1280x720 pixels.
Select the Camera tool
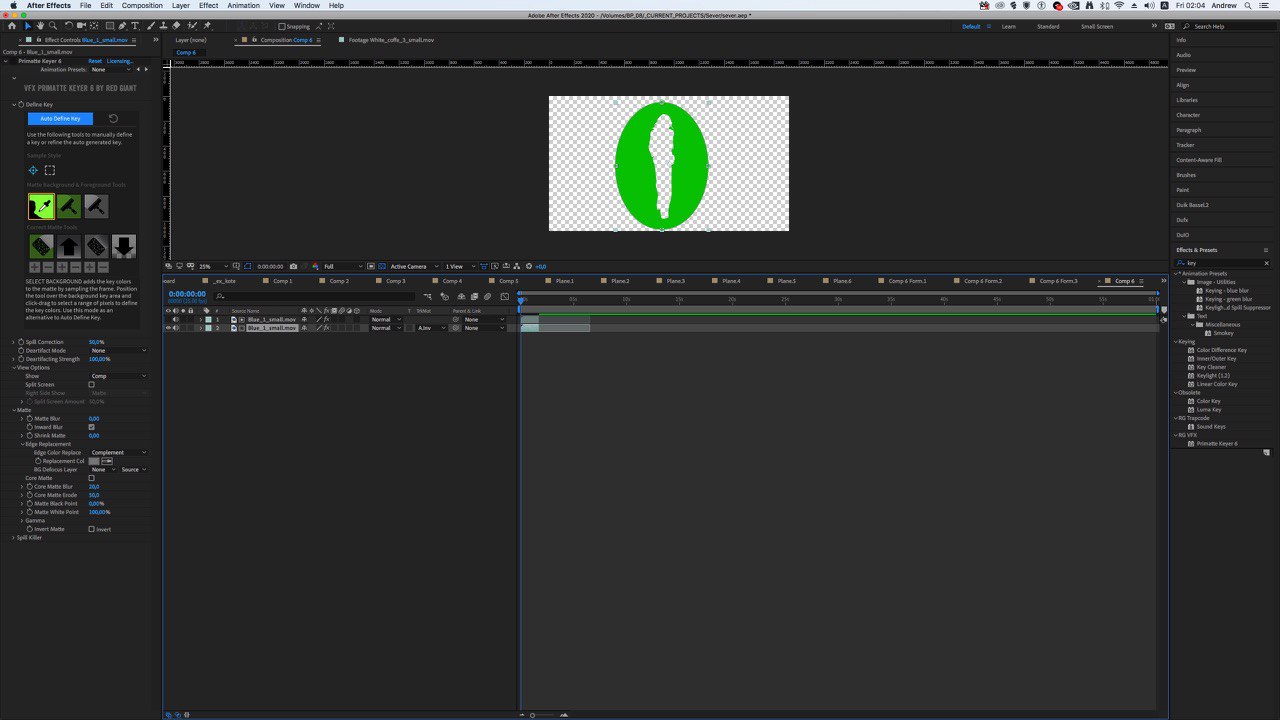[81, 26]
